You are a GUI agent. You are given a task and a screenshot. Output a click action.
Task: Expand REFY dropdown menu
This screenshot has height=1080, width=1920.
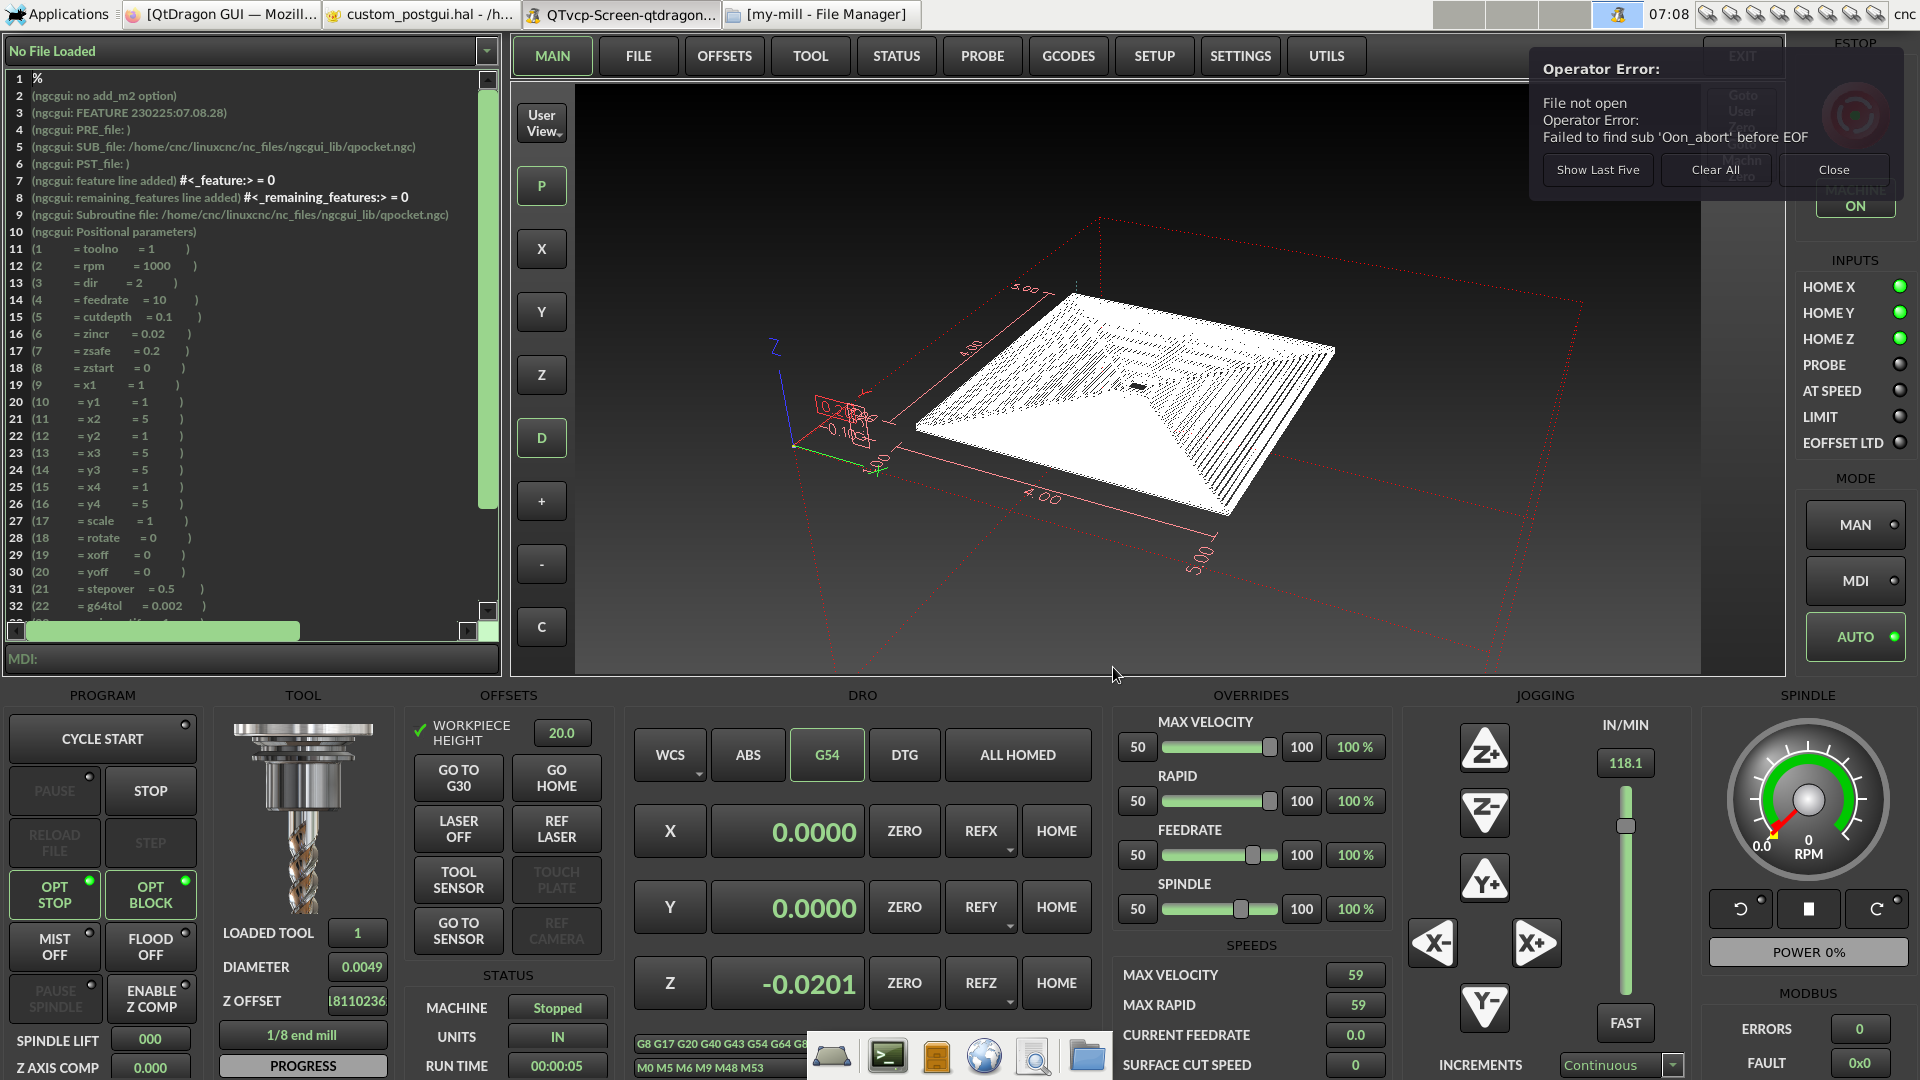click(x=981, y=907)
